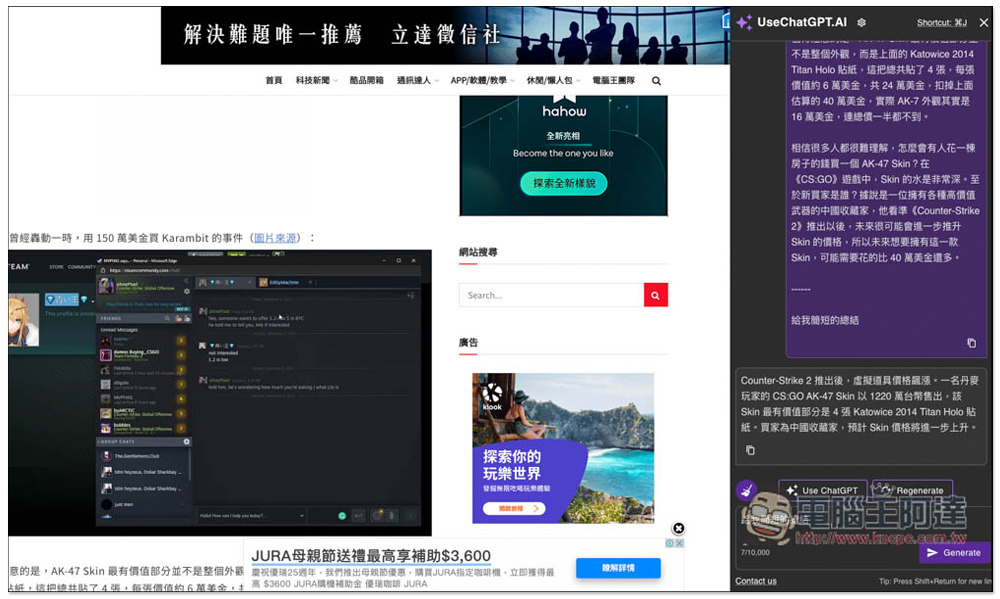The width and height of the screenshot is (1000, 599).
Task: Open UseChatGPT.AI settings with the gear icon
Action: 861,21
